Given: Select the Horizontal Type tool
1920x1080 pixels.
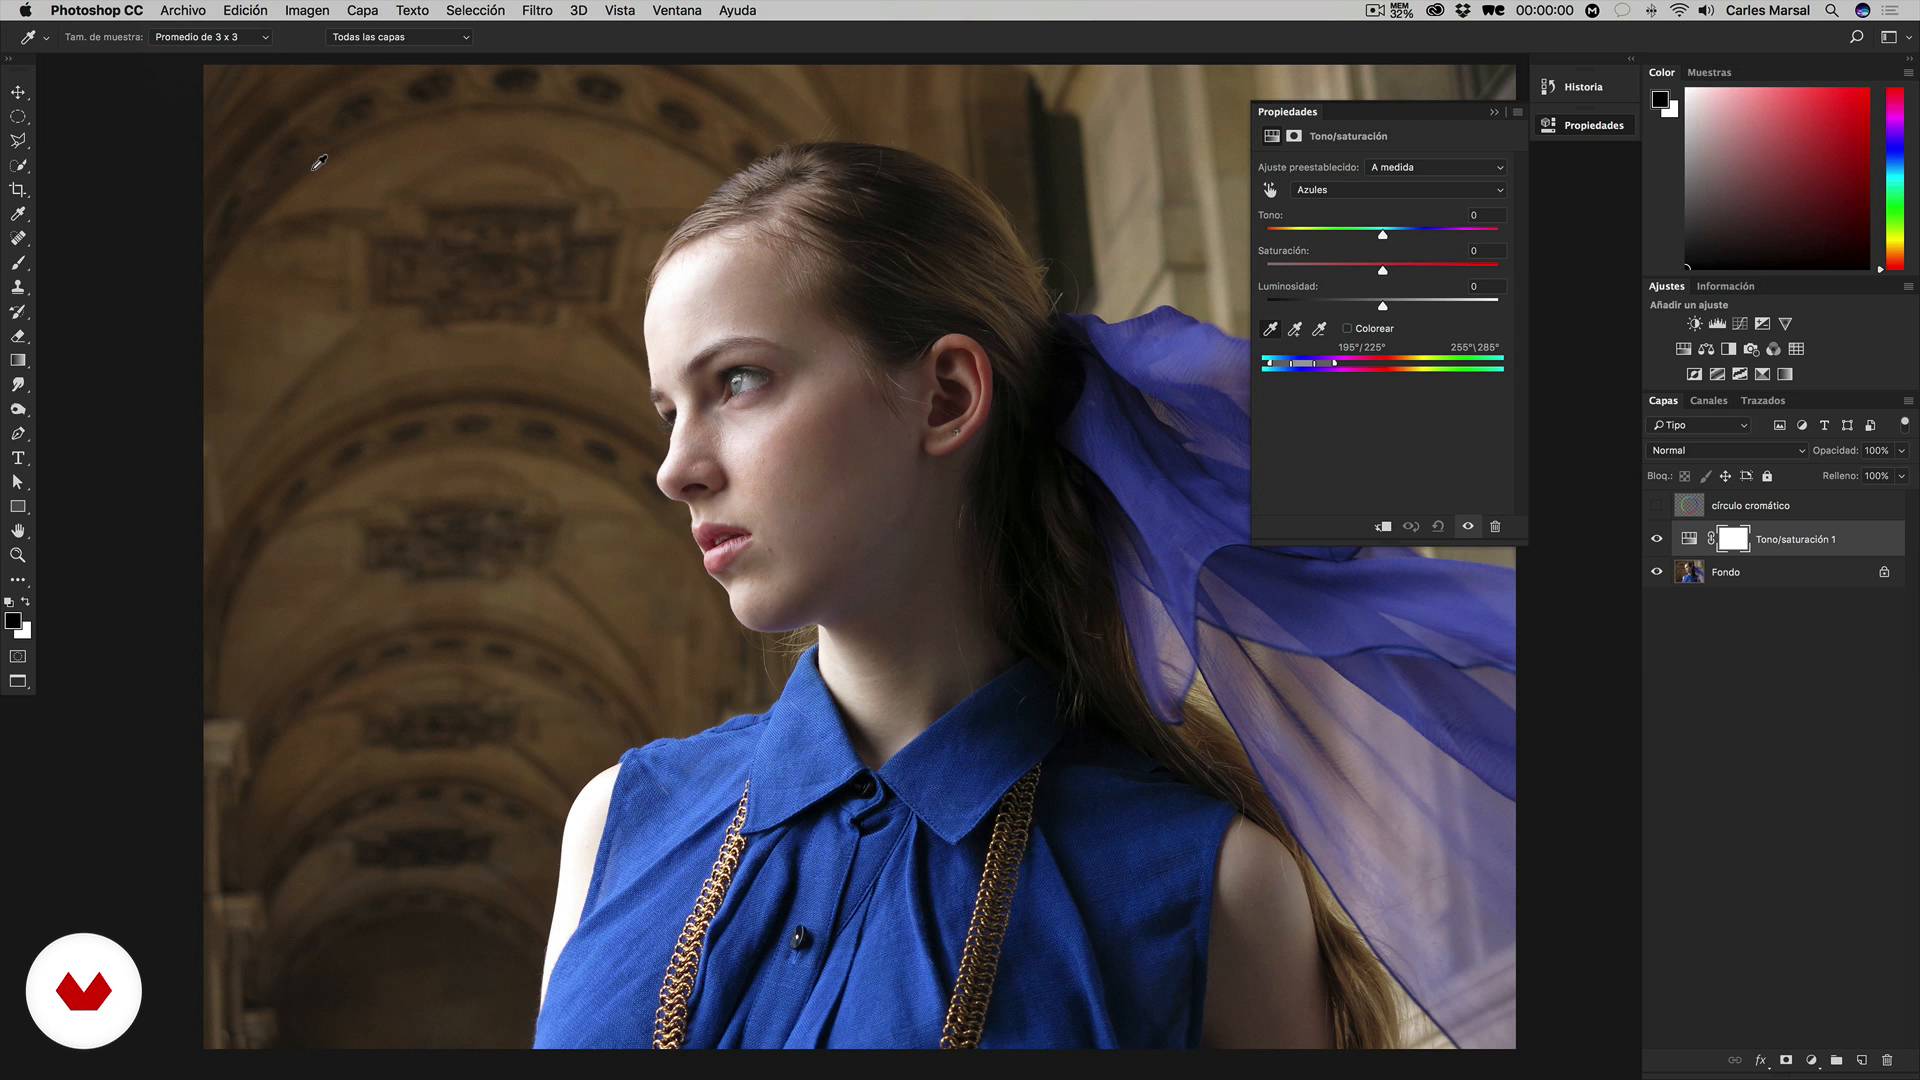Looking at the screenshot, I should [x=18, y=458].
